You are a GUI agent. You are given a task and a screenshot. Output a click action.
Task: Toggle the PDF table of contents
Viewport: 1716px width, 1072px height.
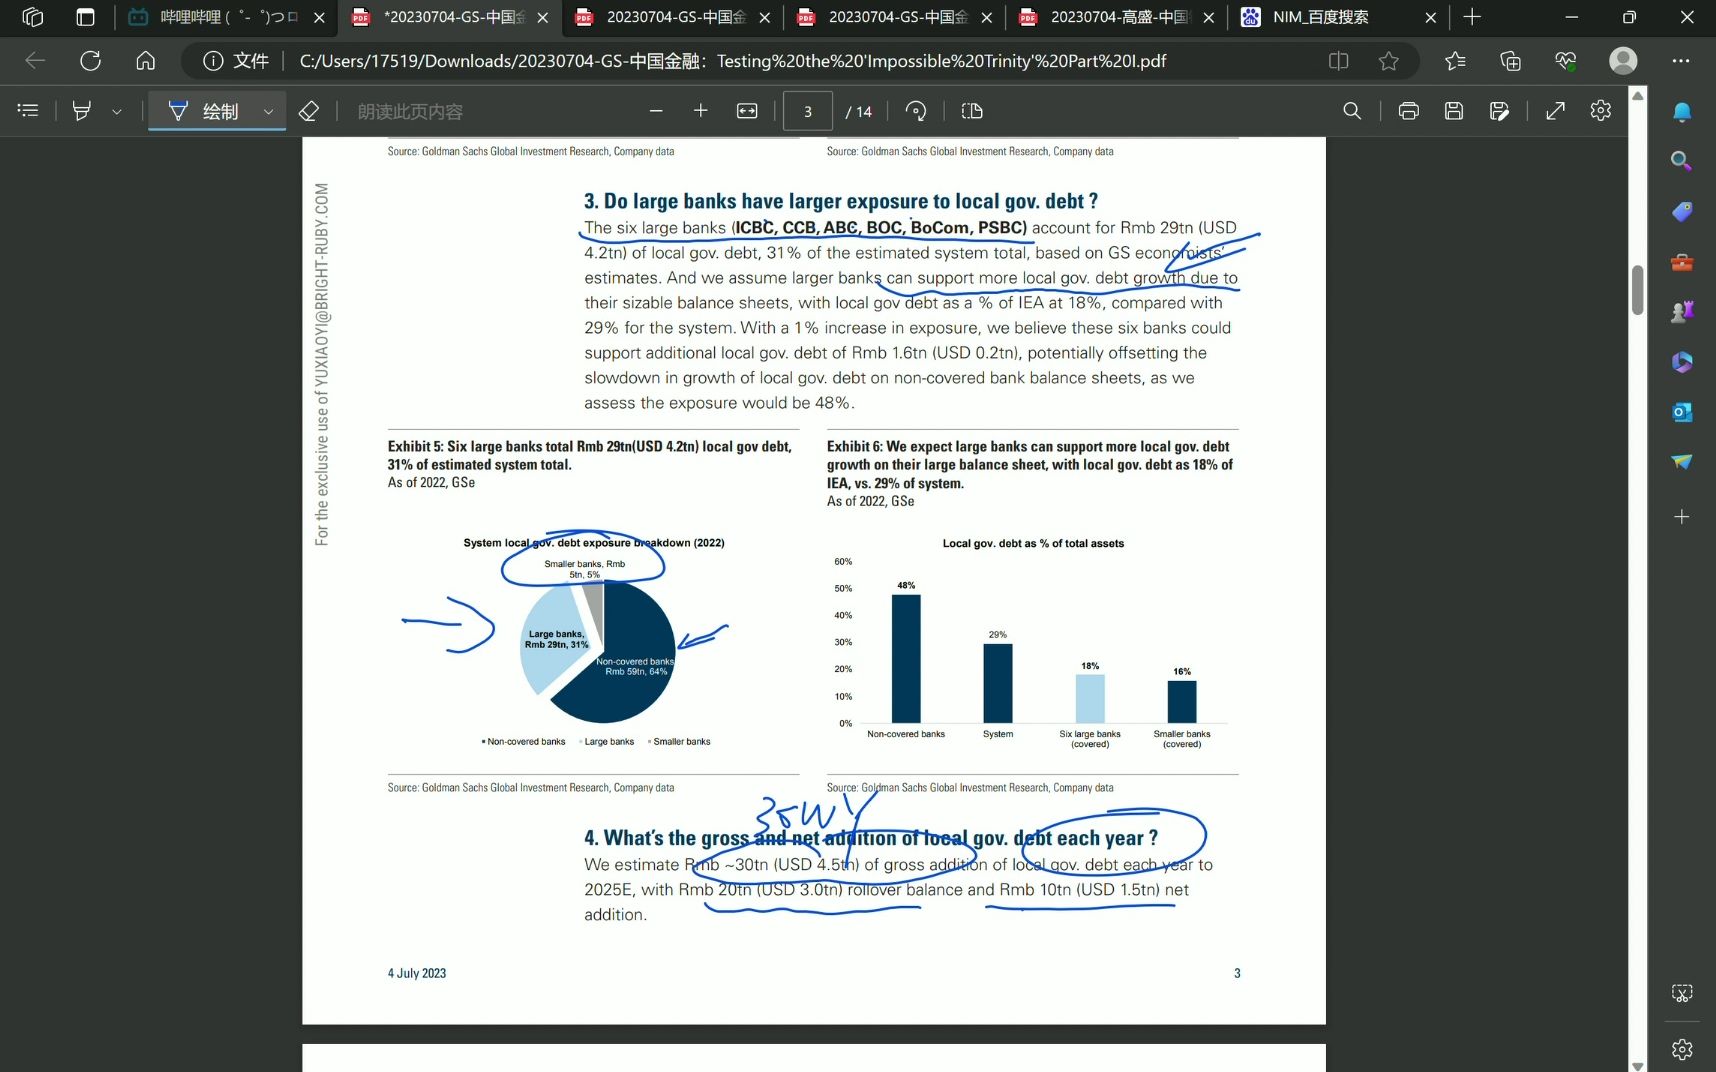[28, 111]
